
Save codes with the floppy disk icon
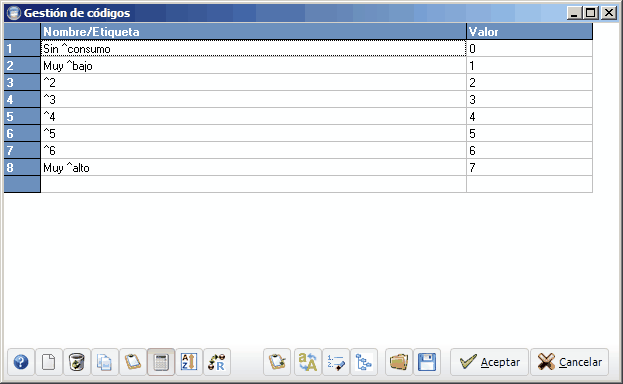coord(427,362)
